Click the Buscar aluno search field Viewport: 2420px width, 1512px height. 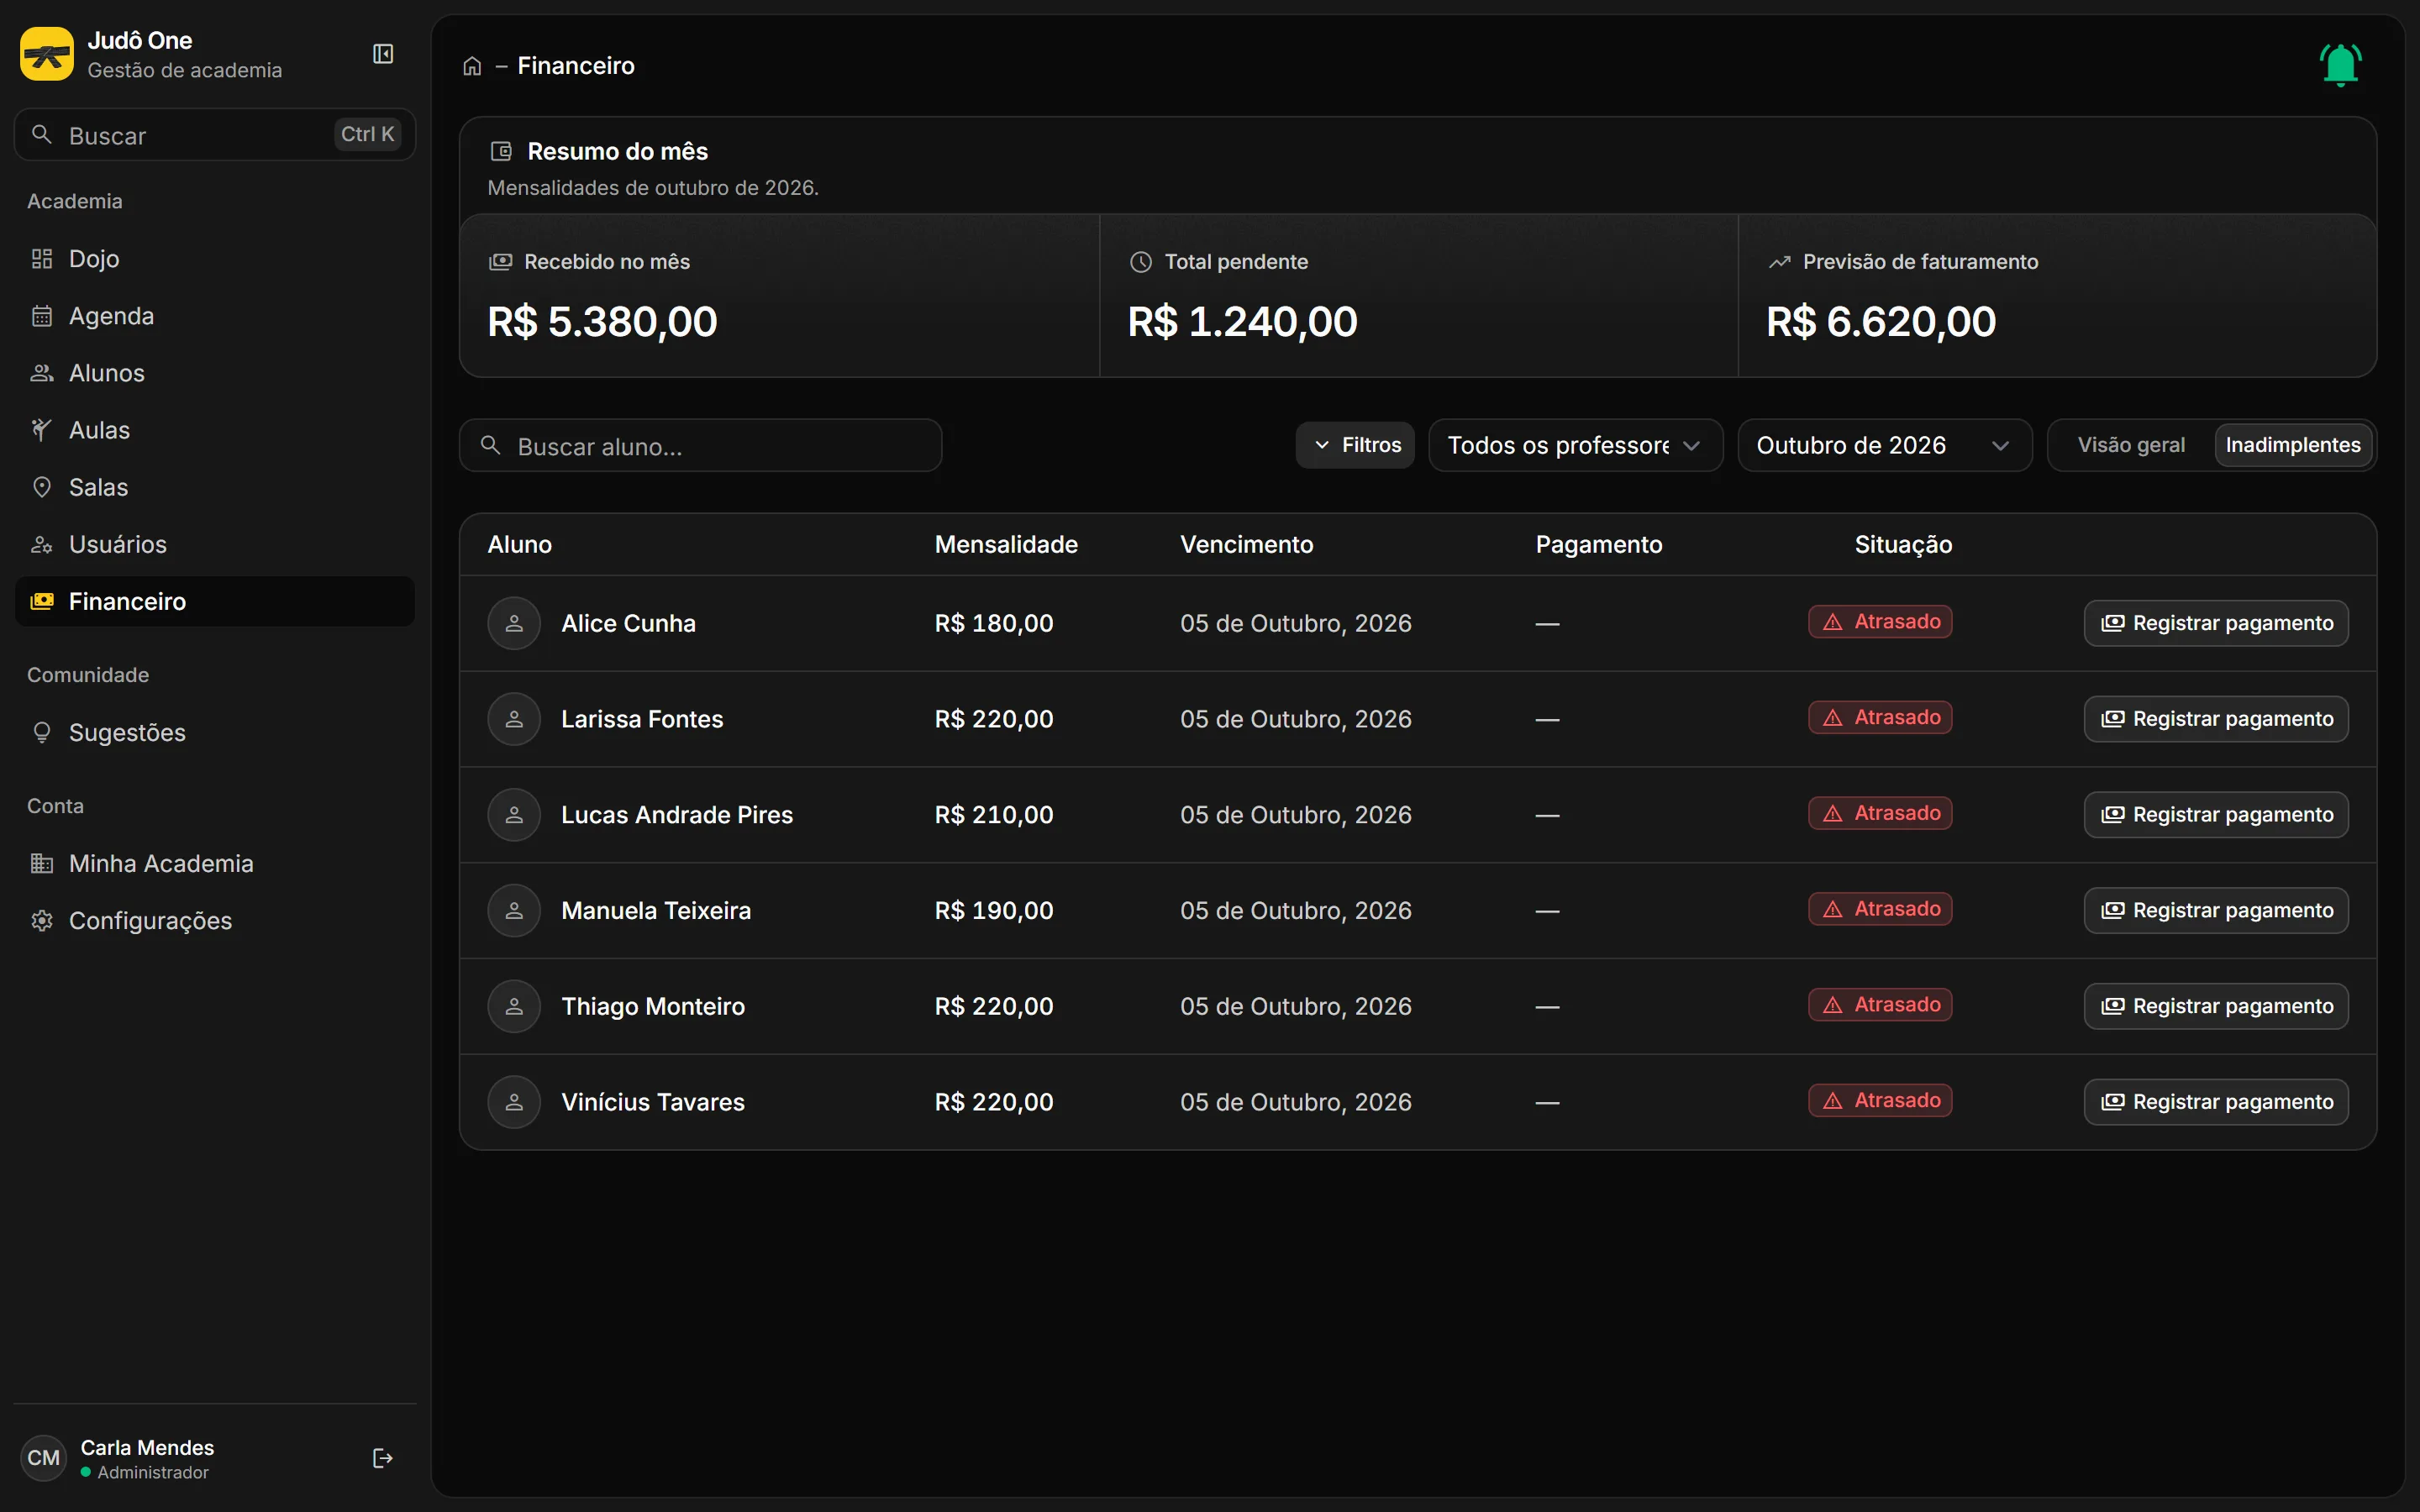pyautogui.click(x=700, y=446)
